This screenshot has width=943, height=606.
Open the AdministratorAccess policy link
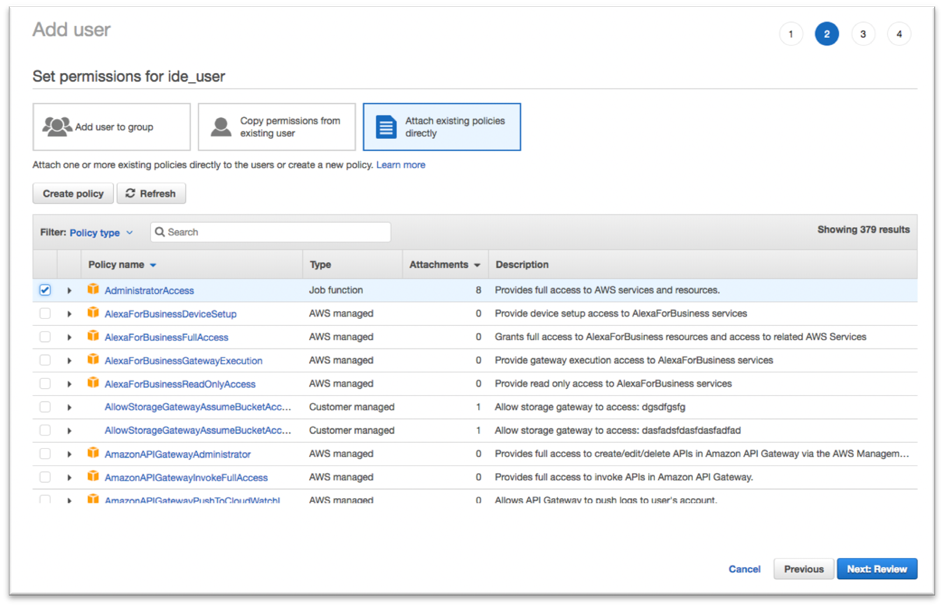149,290
